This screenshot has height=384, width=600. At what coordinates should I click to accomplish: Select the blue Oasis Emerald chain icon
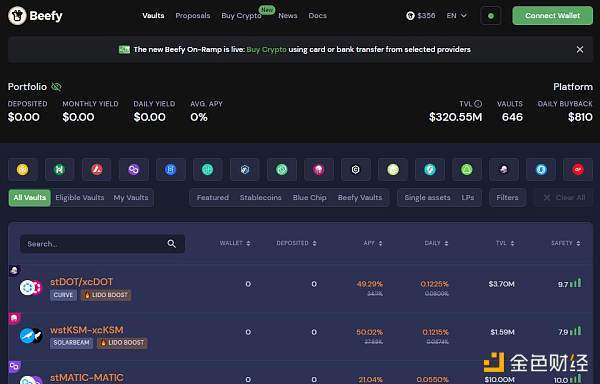pyautogui.click(x=541, y=169)
